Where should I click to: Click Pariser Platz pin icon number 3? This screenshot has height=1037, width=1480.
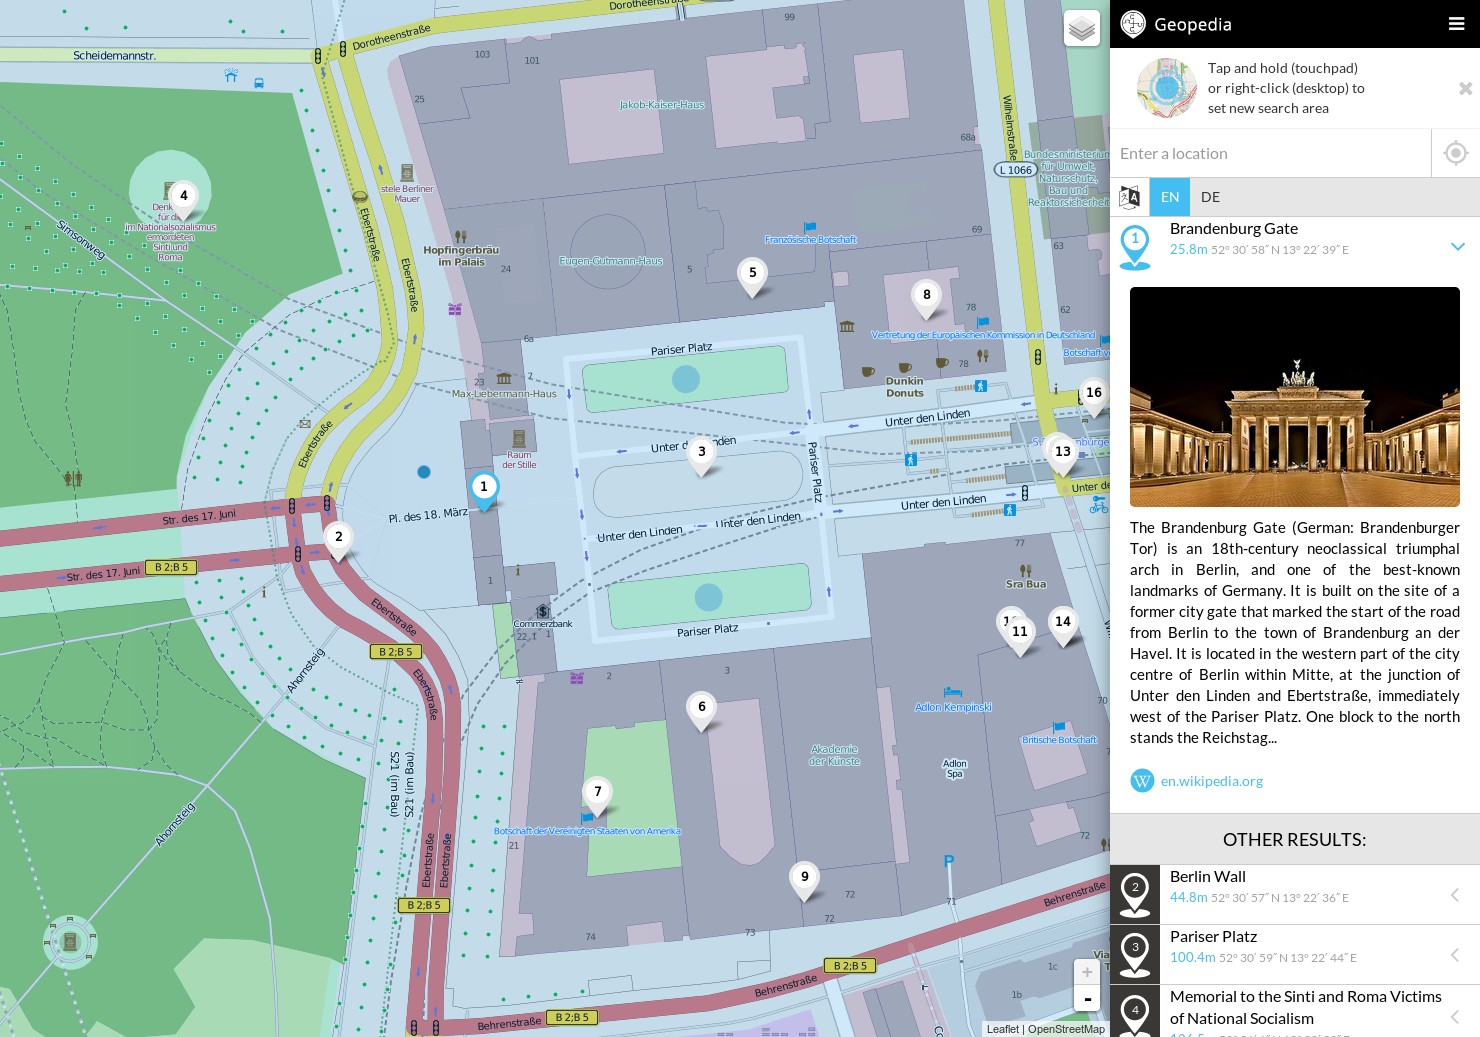[1135, 954]
